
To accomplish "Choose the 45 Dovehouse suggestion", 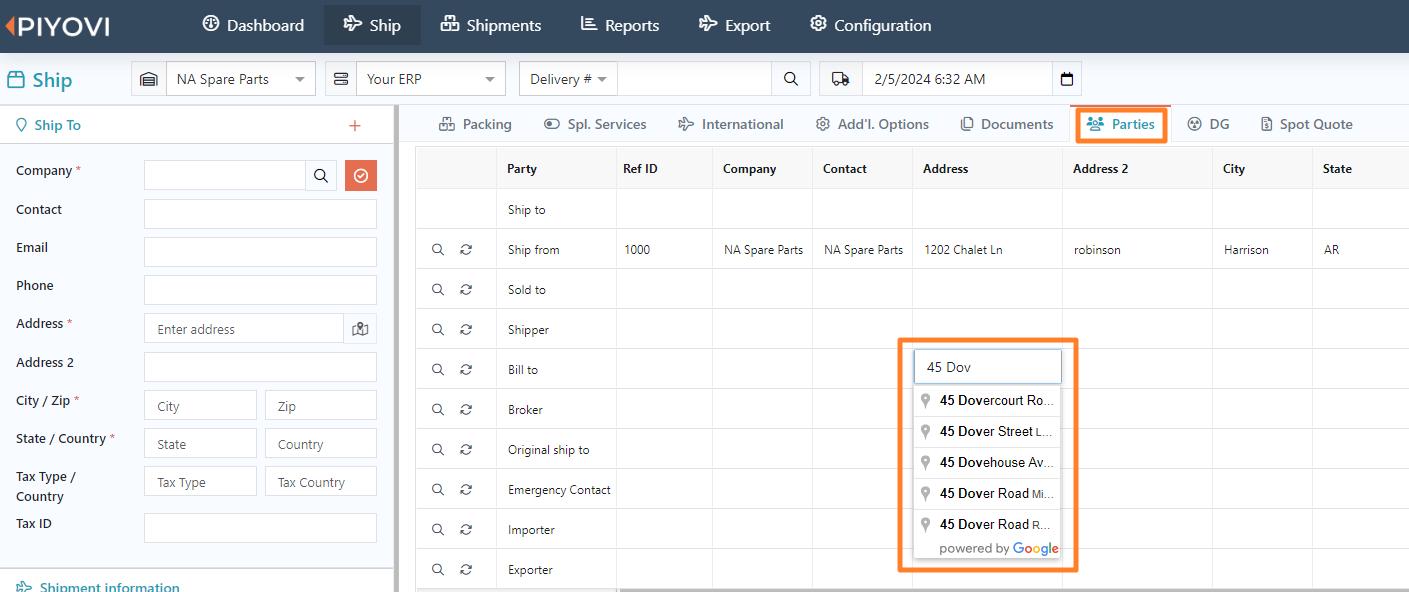I will 987,462.
